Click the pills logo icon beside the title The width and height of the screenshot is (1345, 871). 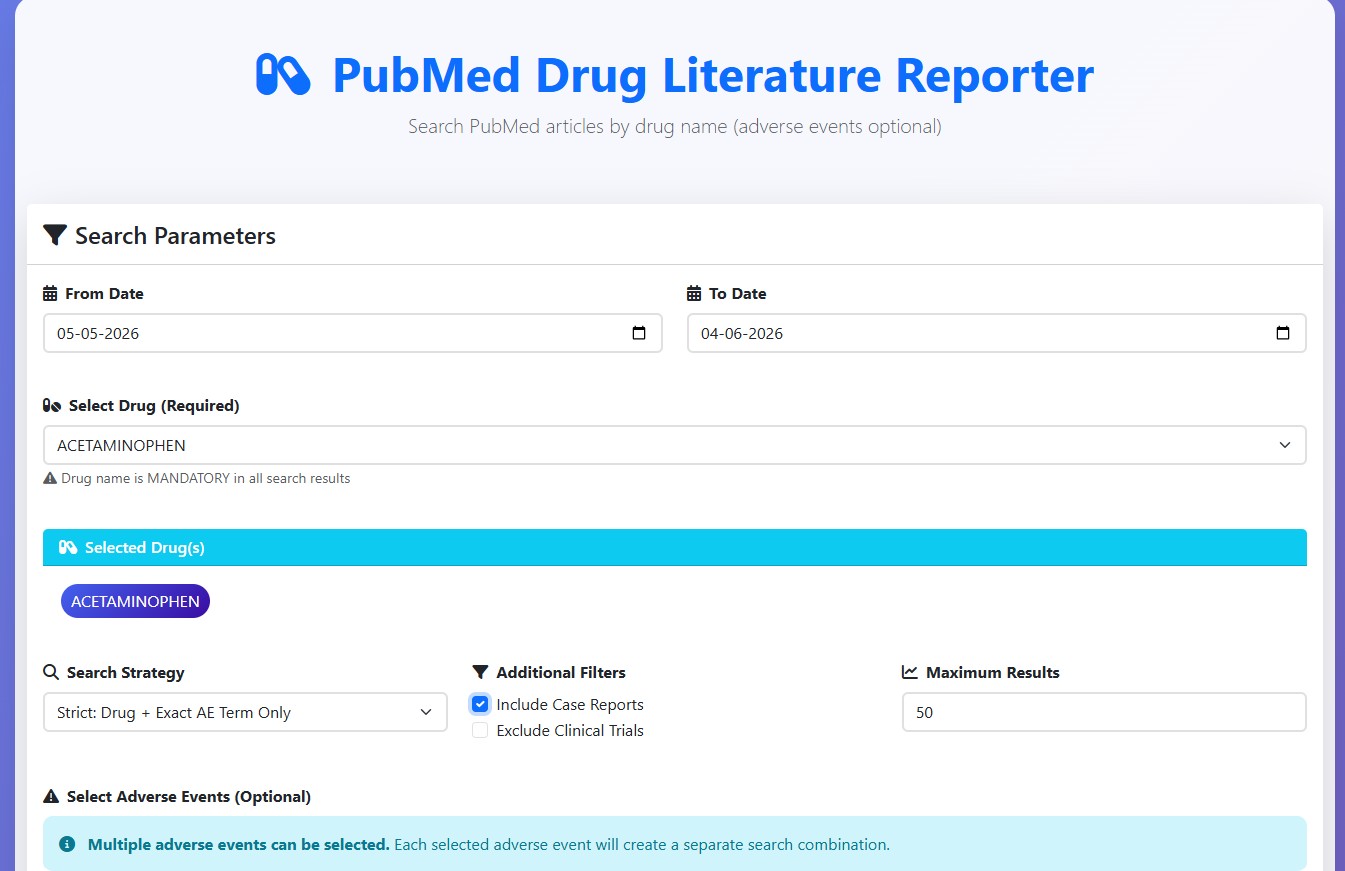point(283,75)
